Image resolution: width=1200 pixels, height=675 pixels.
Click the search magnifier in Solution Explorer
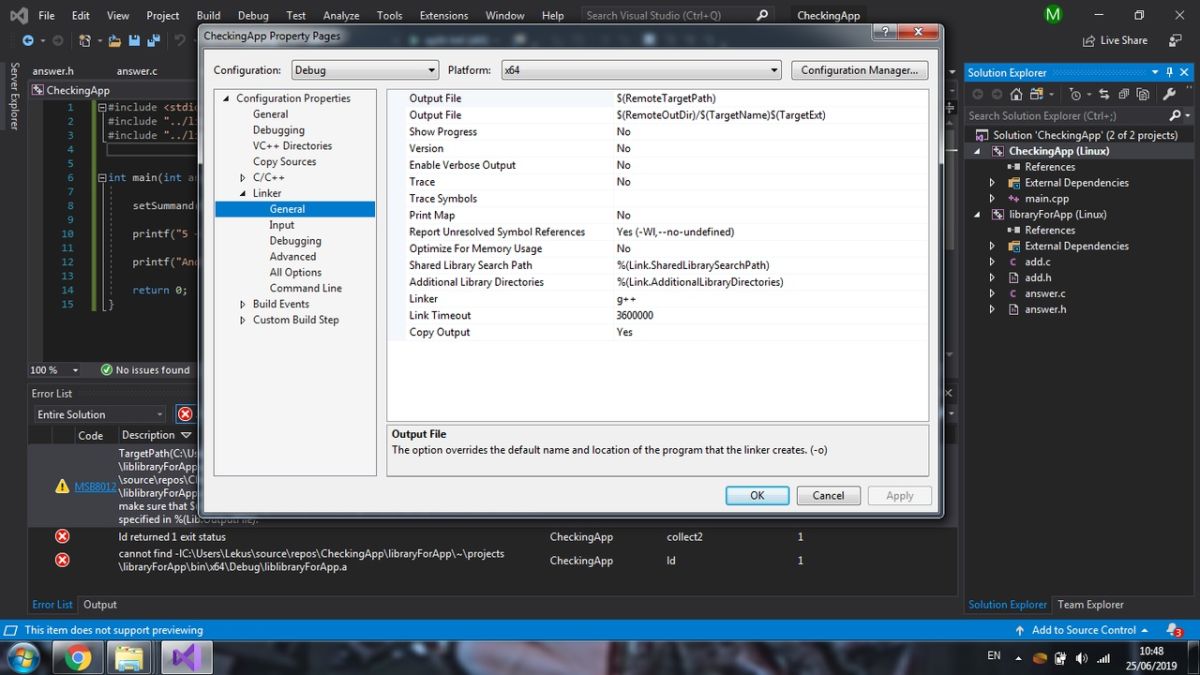1174,115
